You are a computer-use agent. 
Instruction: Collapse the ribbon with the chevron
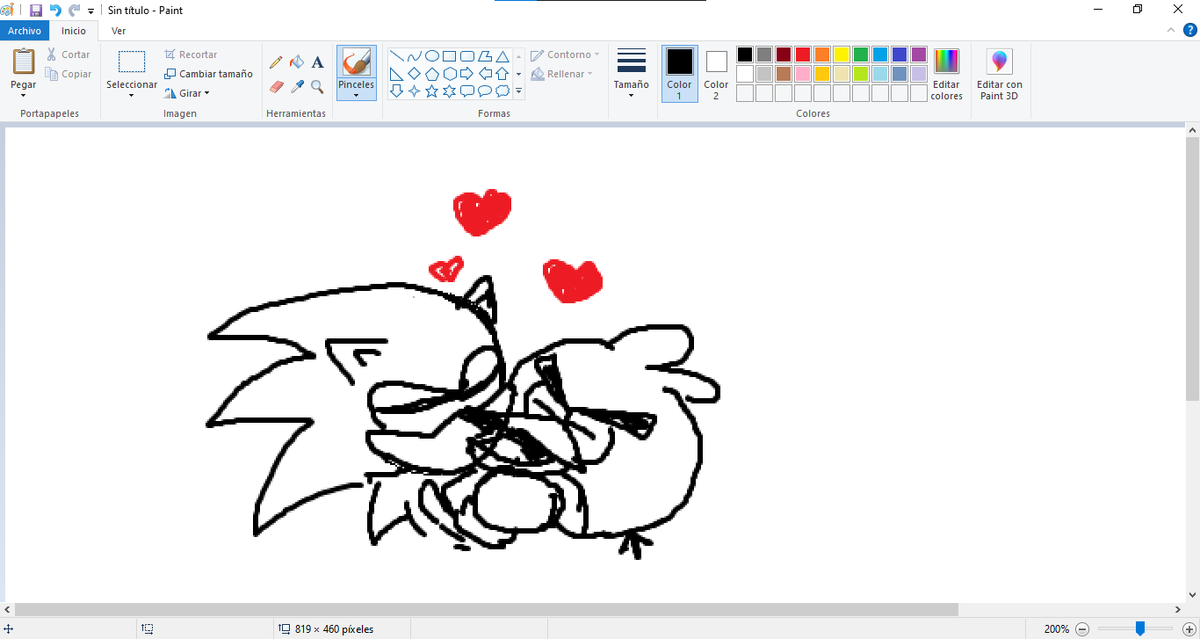1173,31
